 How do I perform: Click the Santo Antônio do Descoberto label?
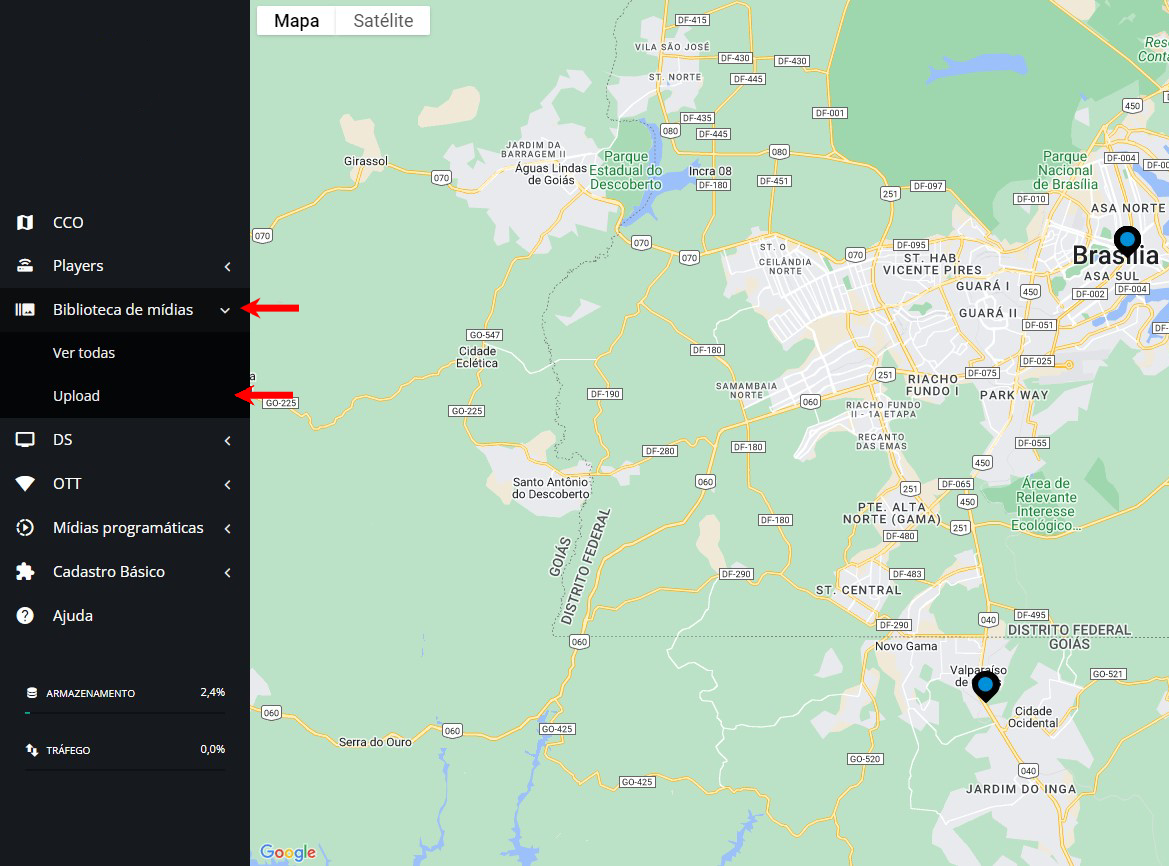pos(550,488)
